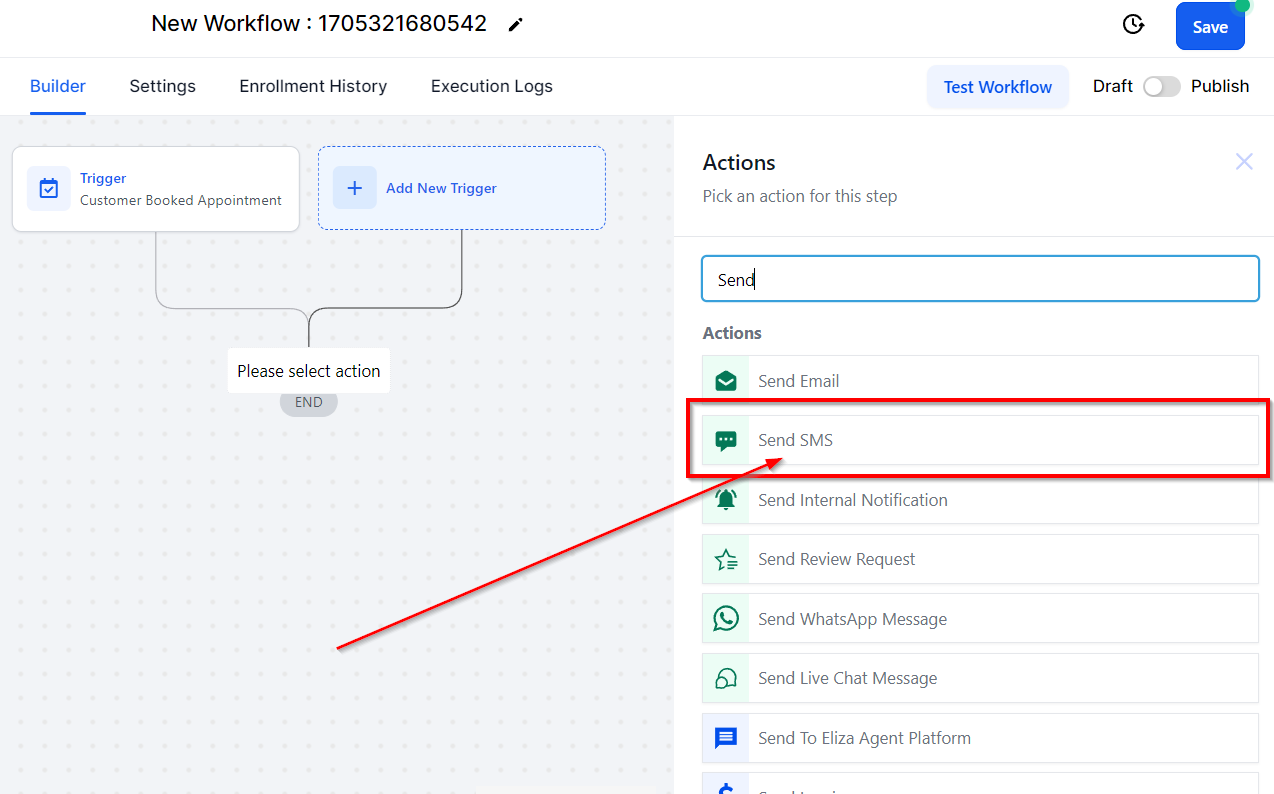Open Execution Logs tab
The image size is (1274, 794).
click(x=492, y=86)
